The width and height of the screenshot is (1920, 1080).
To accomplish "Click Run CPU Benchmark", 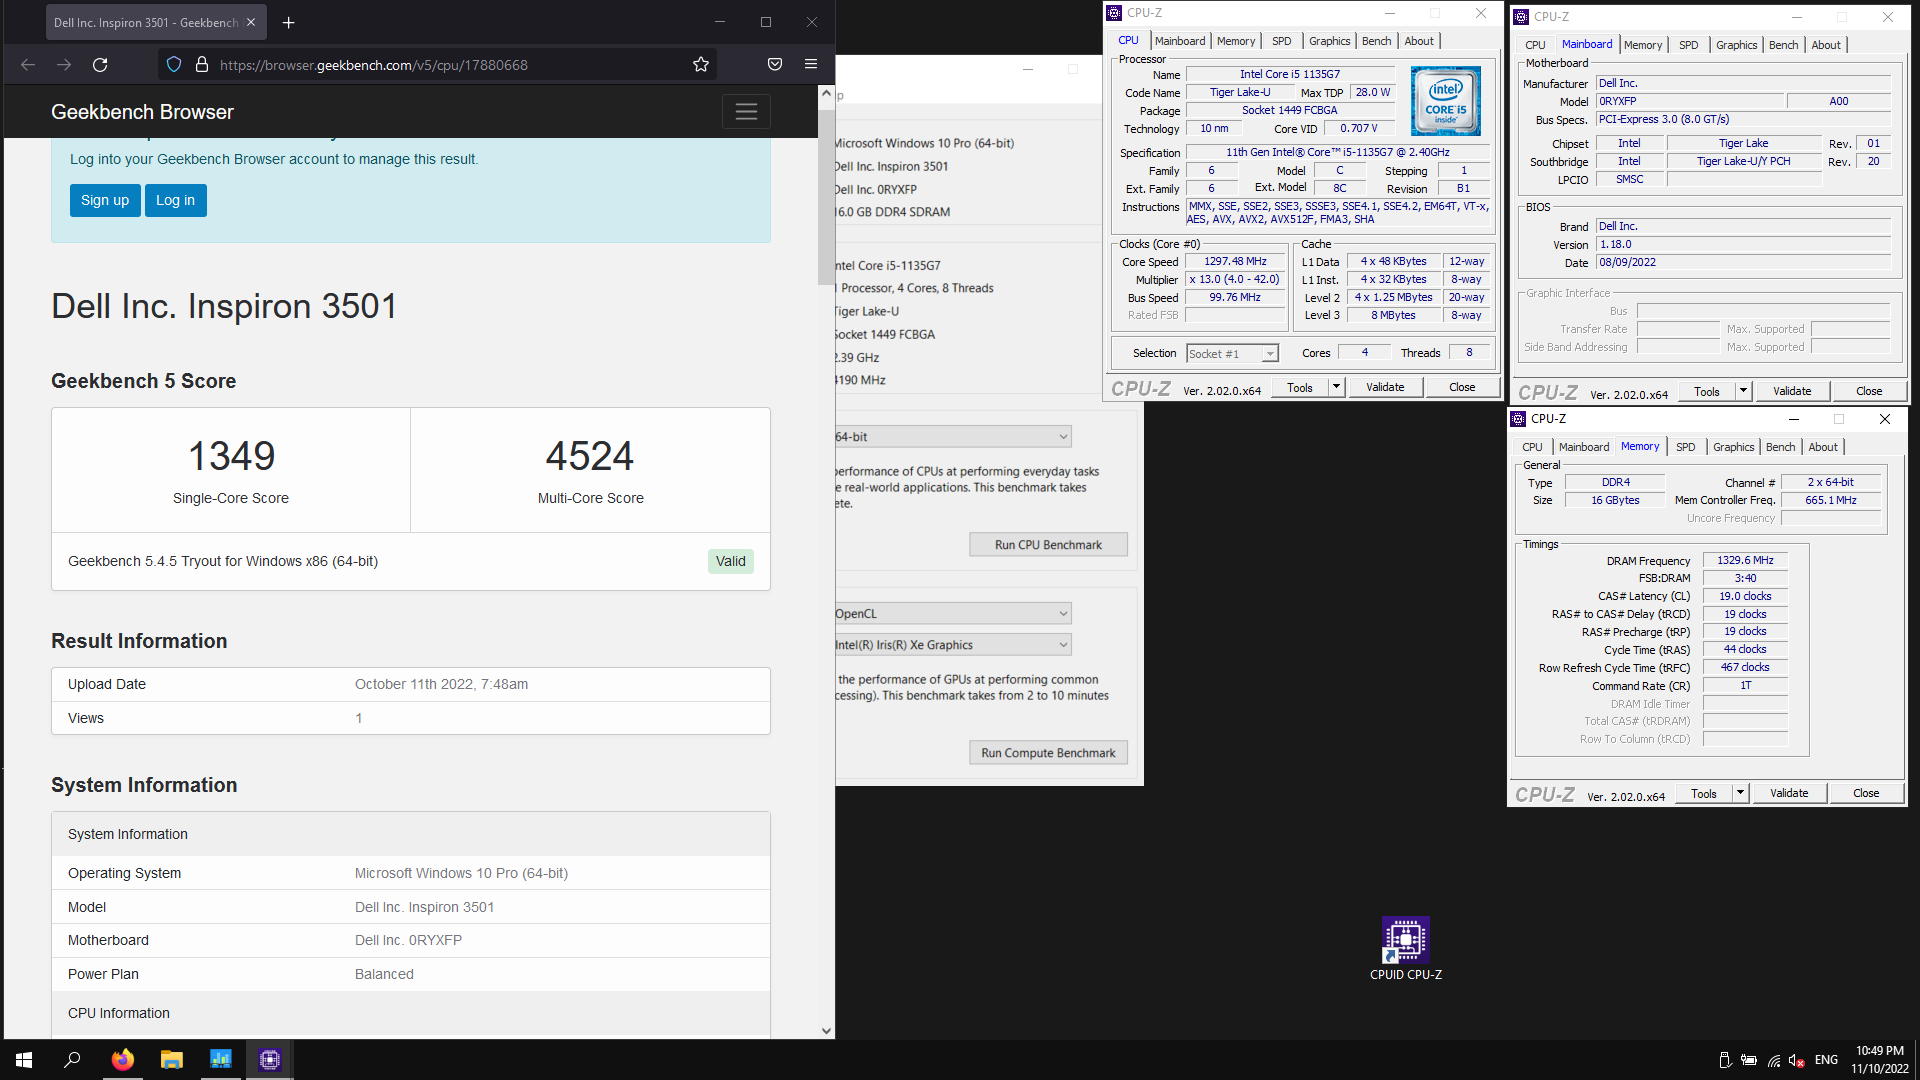I will 1048,545.
